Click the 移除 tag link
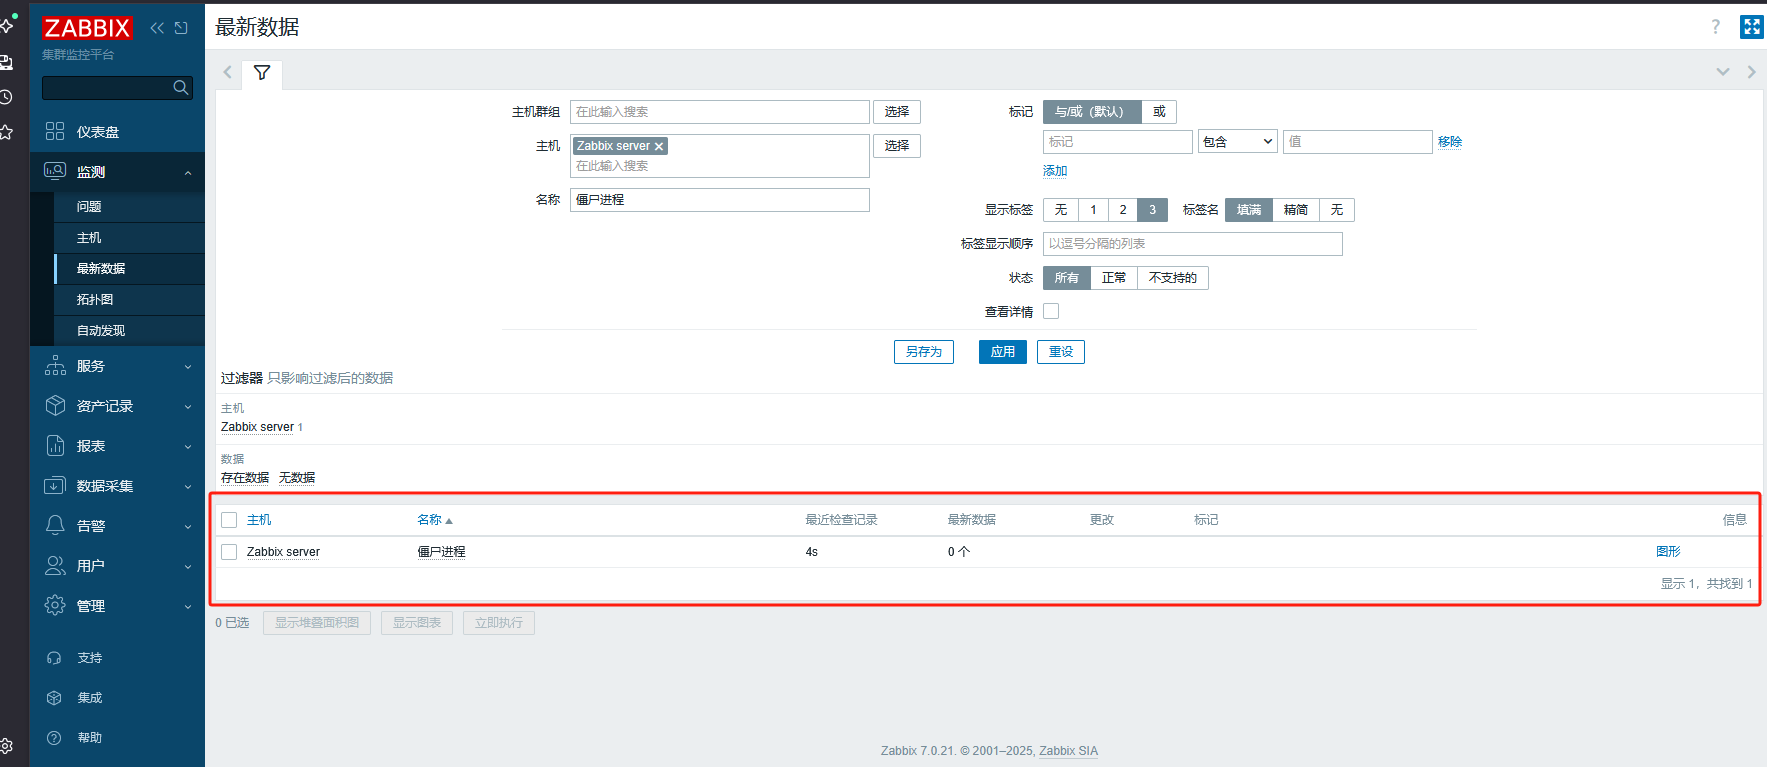 [x=1450, y=142]
